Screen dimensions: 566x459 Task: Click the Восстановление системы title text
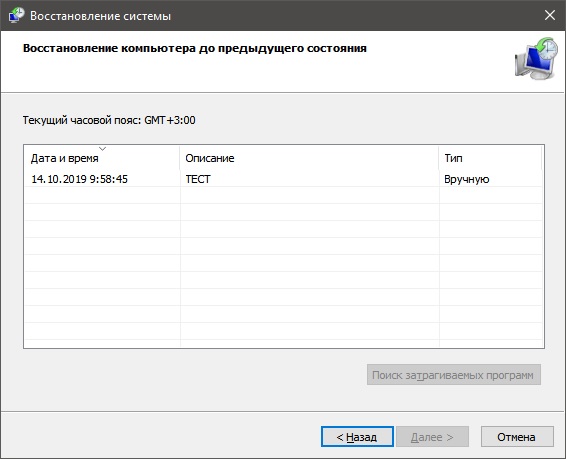(100, 16)
